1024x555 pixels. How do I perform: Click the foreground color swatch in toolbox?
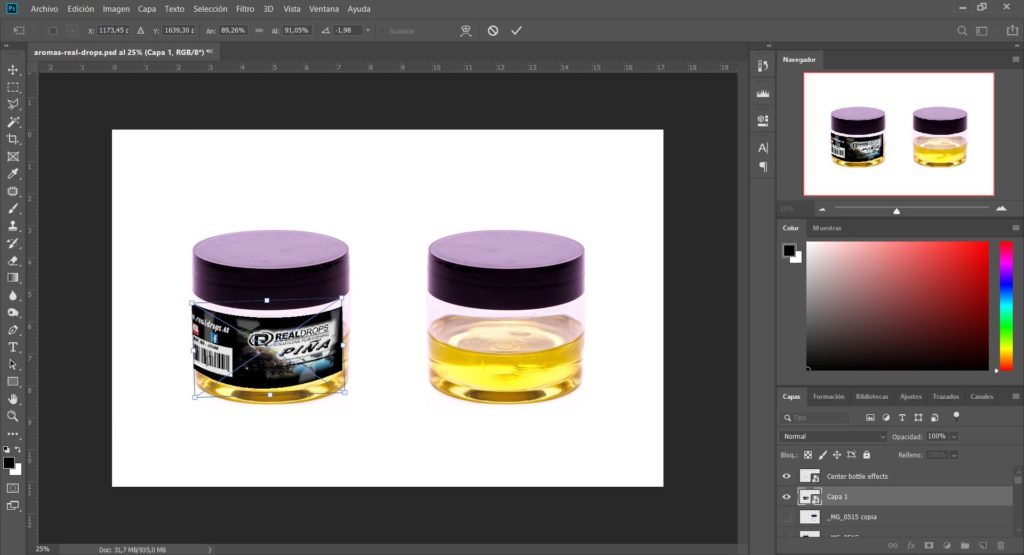tap(8, 463)
